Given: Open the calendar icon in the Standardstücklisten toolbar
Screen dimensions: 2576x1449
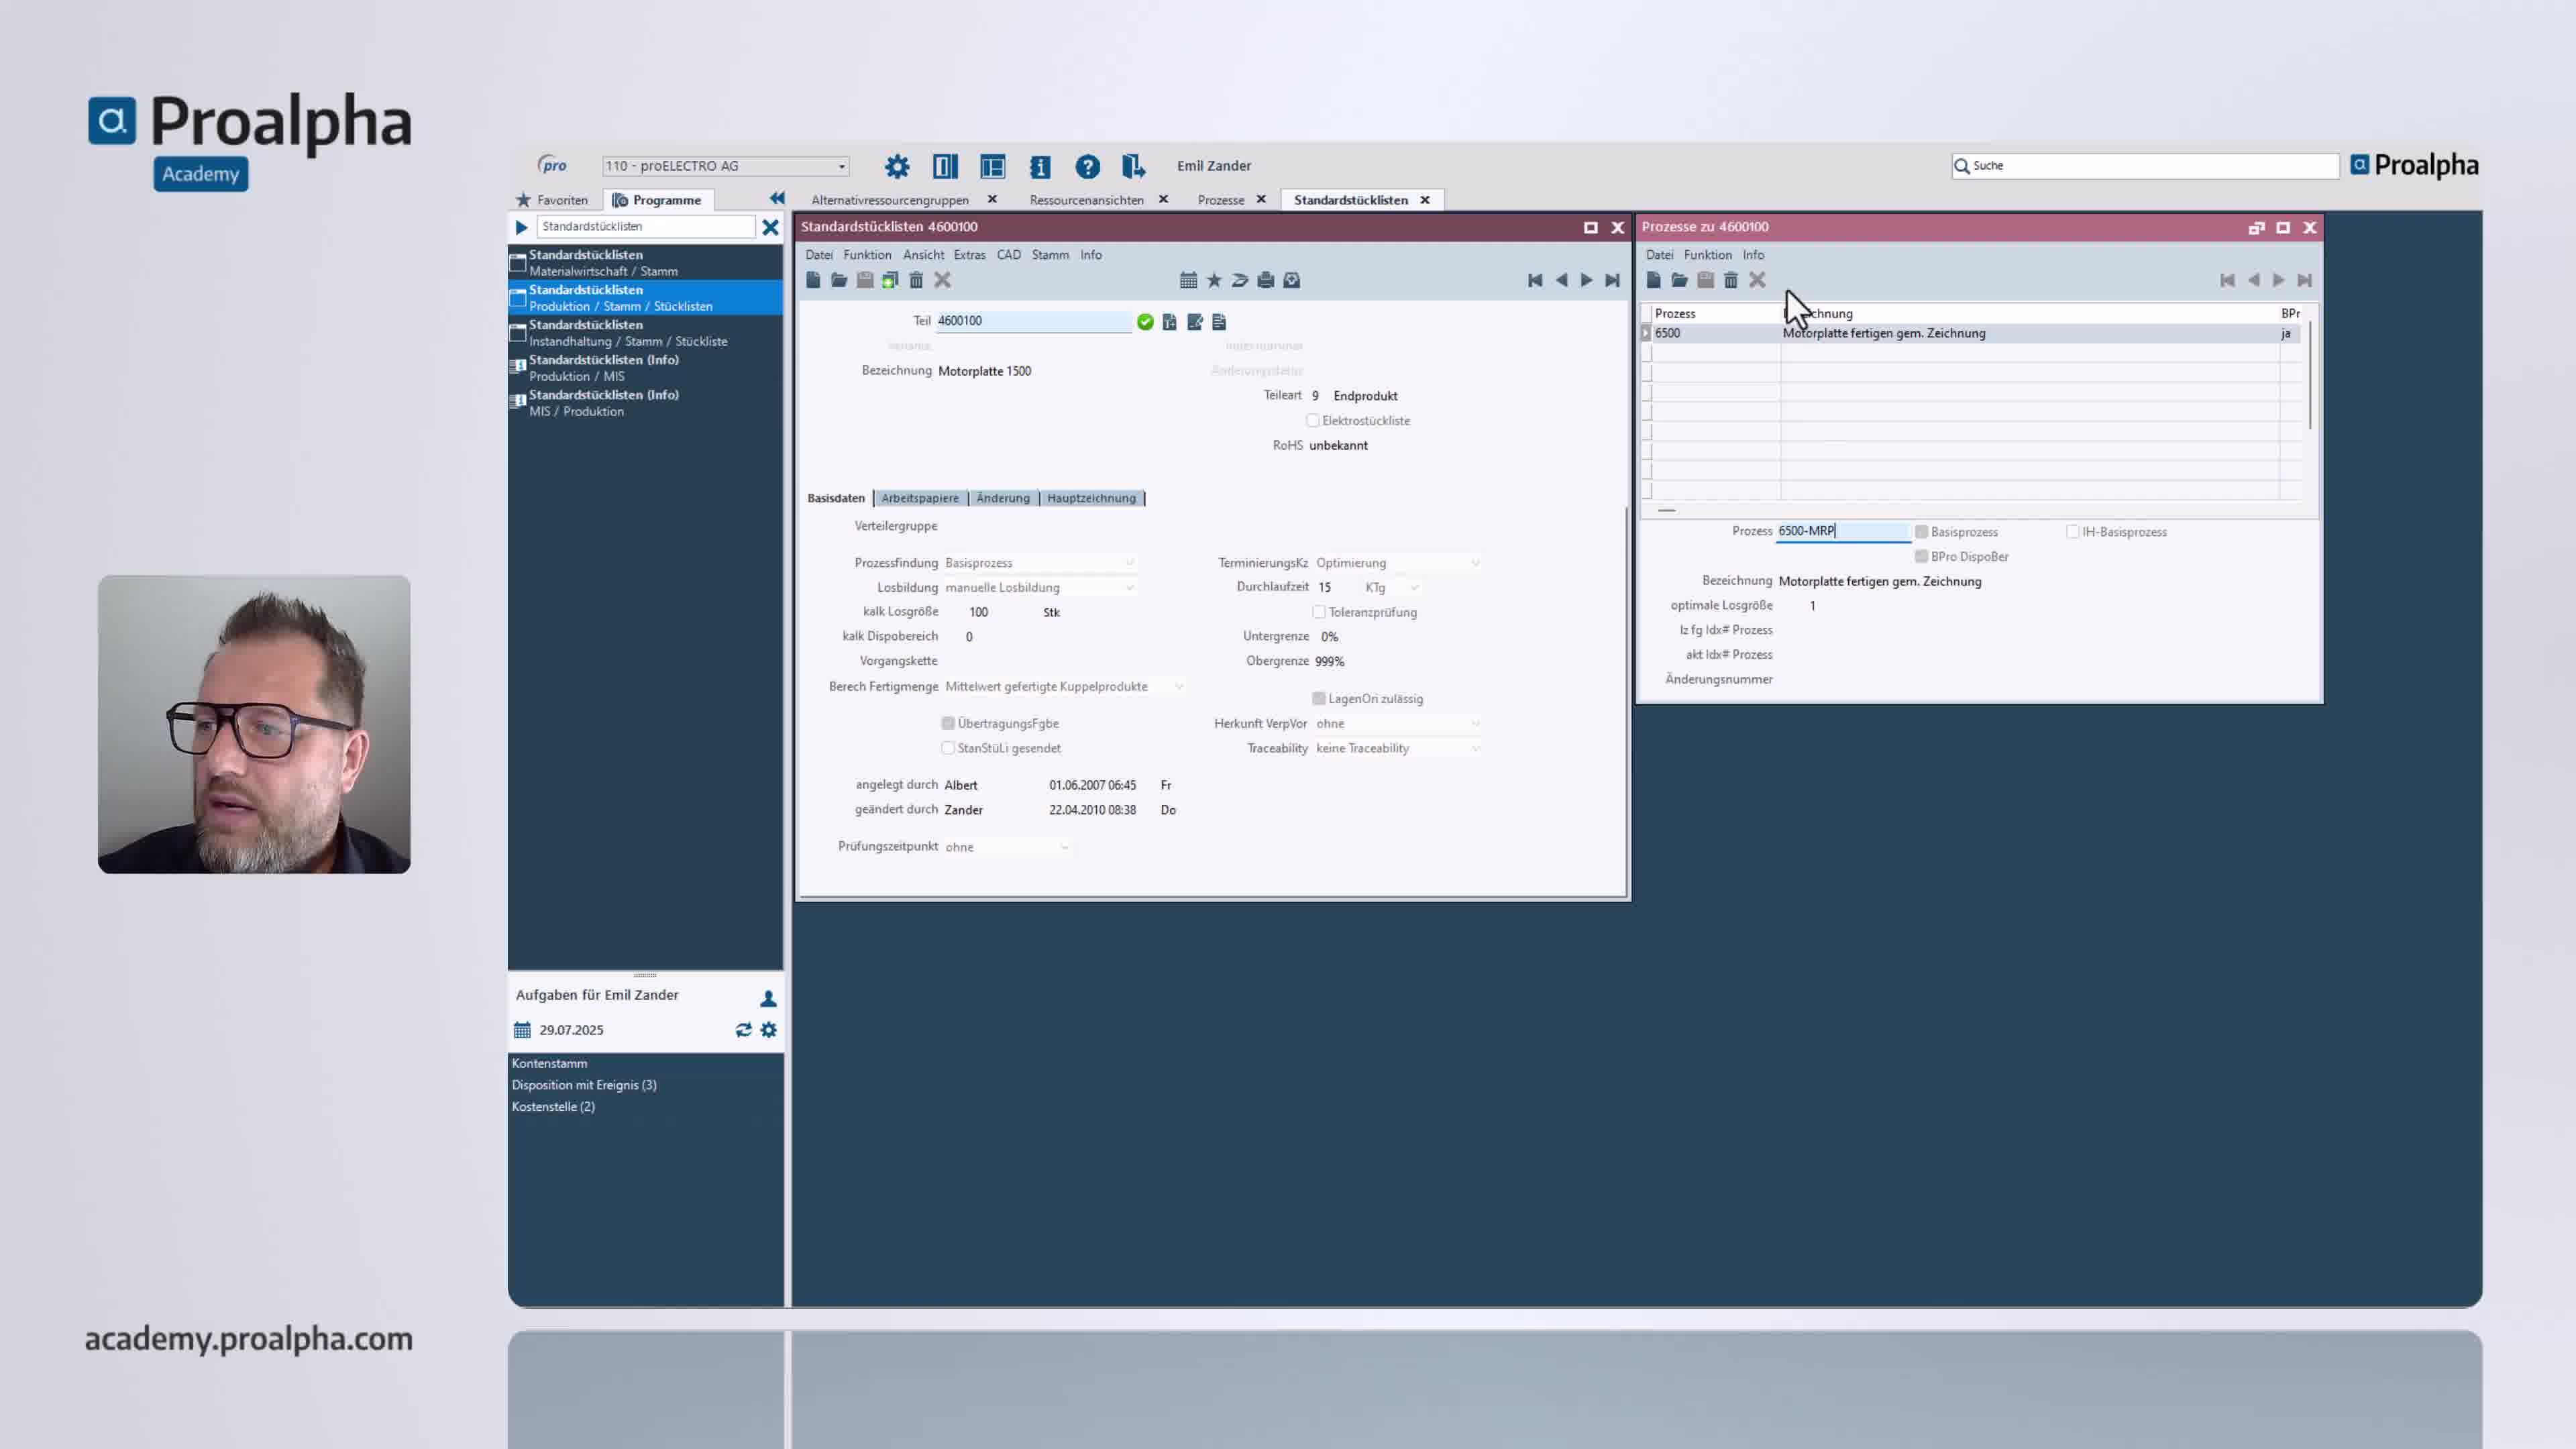Looking at the screenshot, I should pyautogui.click(x=1188, y=280).
